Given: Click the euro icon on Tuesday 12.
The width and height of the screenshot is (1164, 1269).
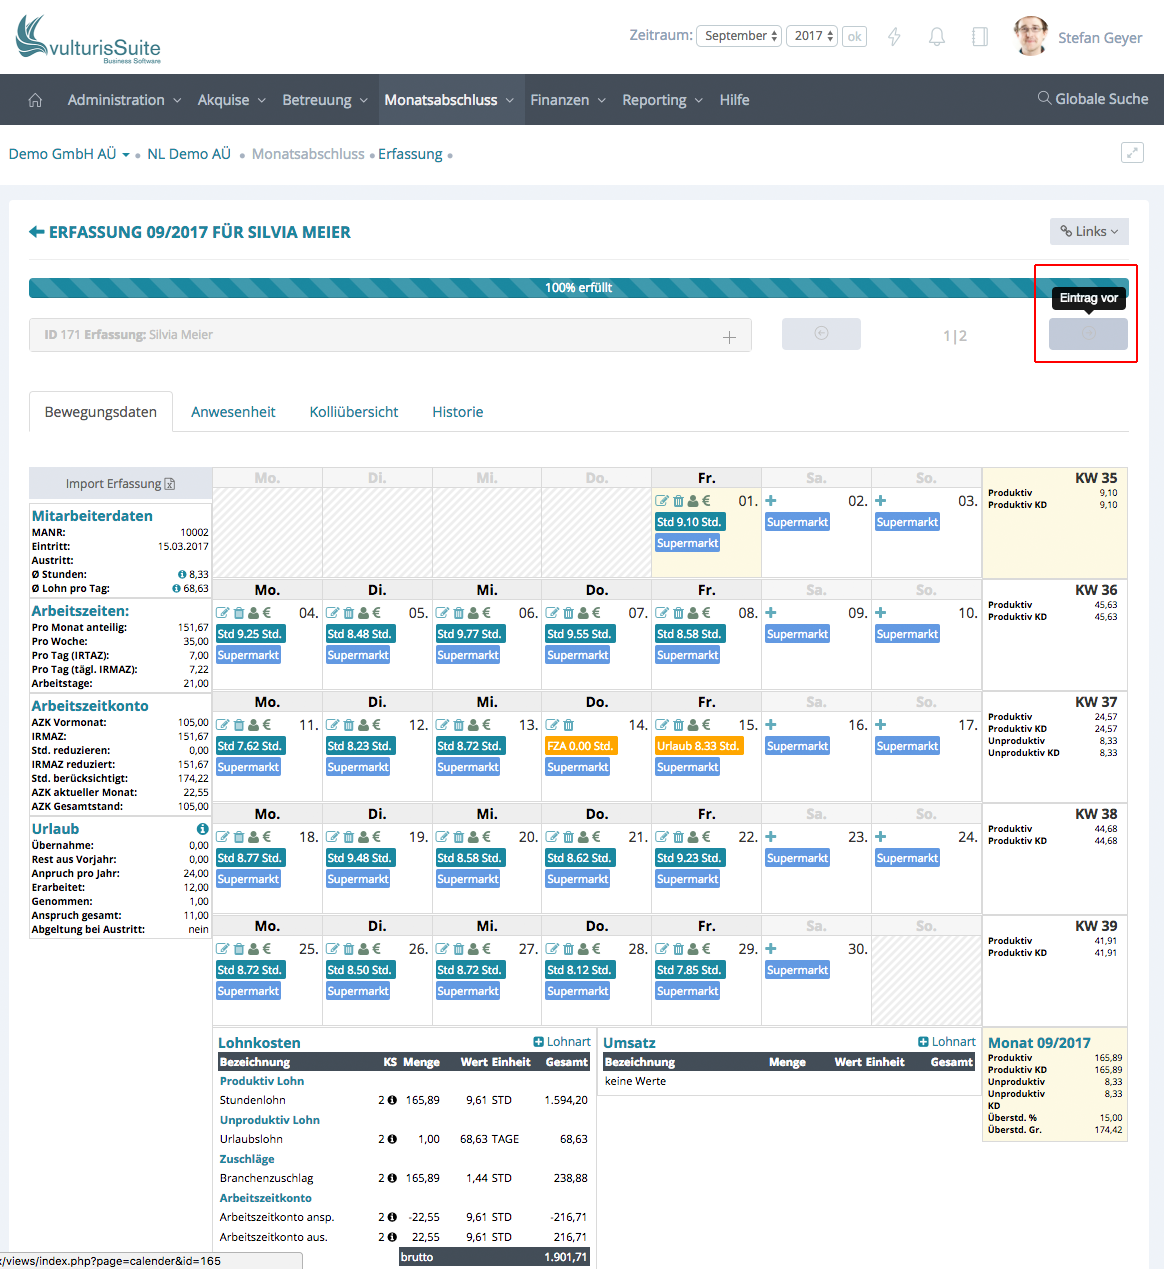Looking at the screenshot, I should (376, 725).
